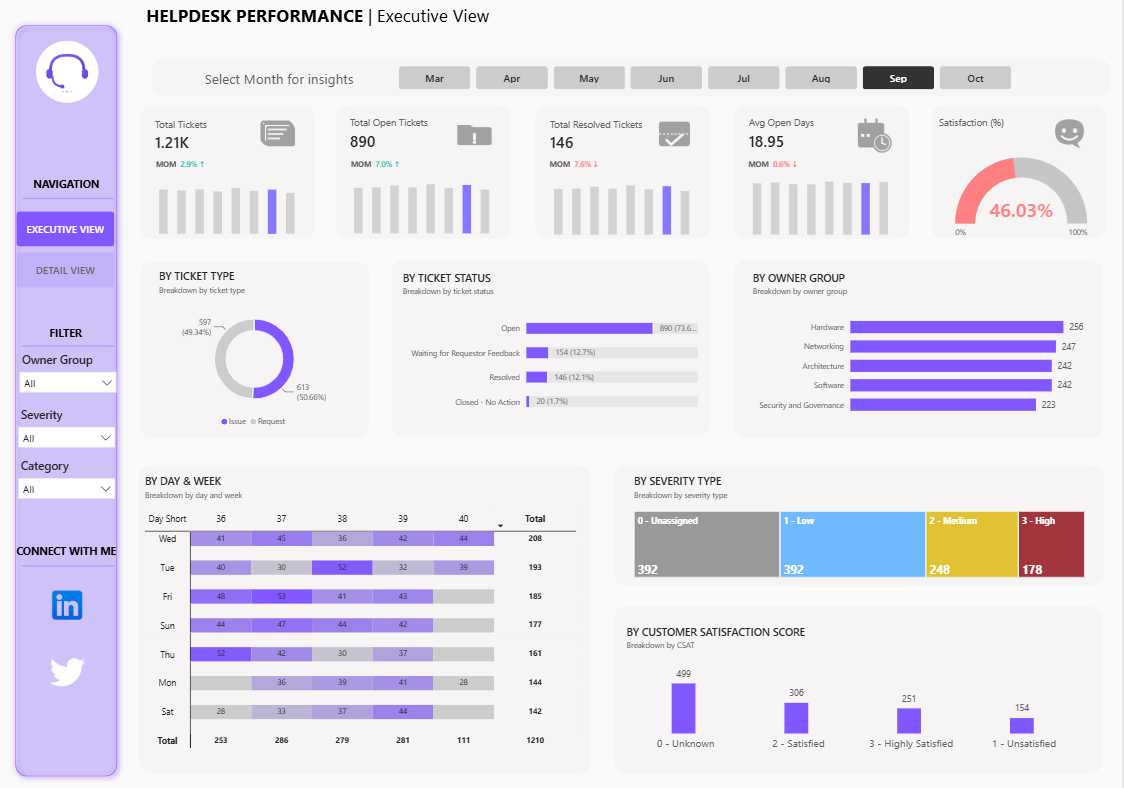Click the sort arrow beside week 40
The height and width of the screenshot is (788, 1124).
click(x=500, y=526)
